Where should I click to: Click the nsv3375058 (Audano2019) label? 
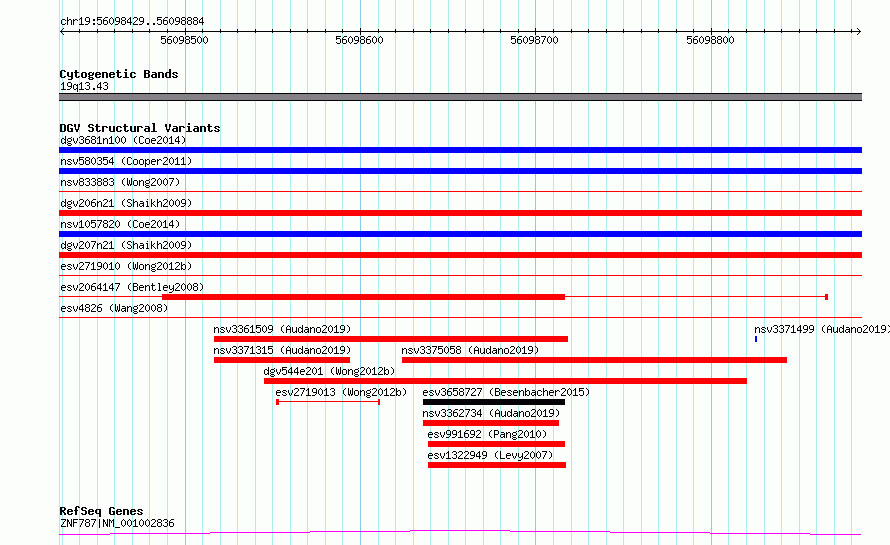click(x=470, y=350)
